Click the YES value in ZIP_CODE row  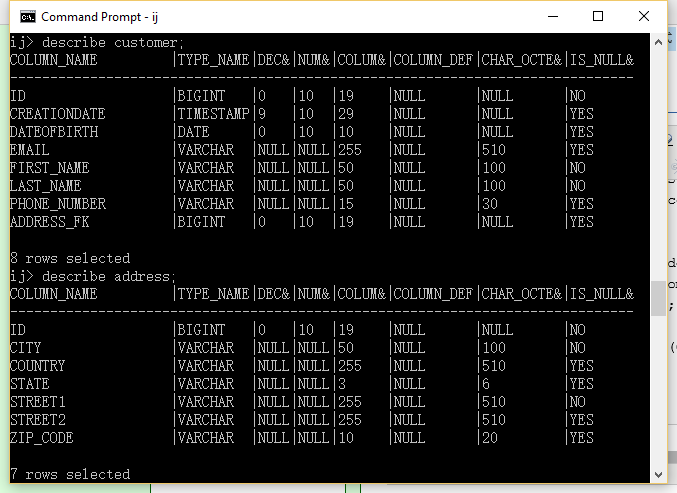[582, 438]
